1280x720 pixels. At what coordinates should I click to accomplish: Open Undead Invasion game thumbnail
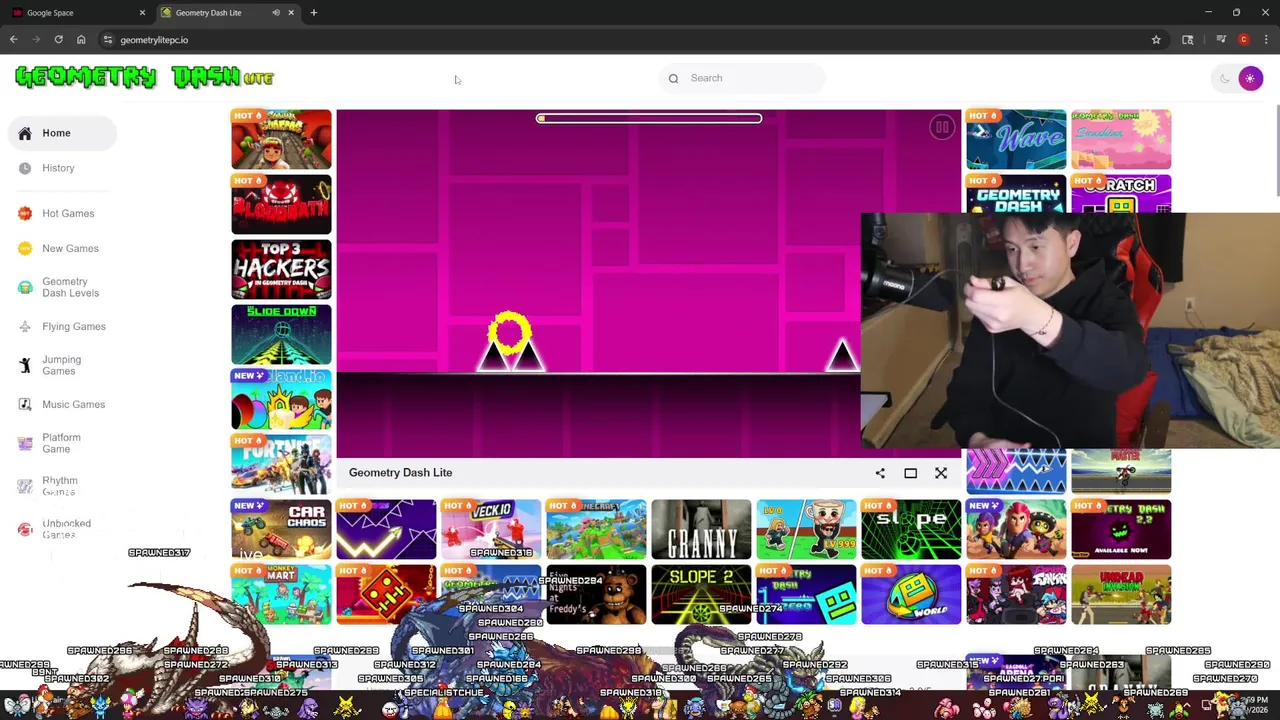click(x=1121, y=594)
